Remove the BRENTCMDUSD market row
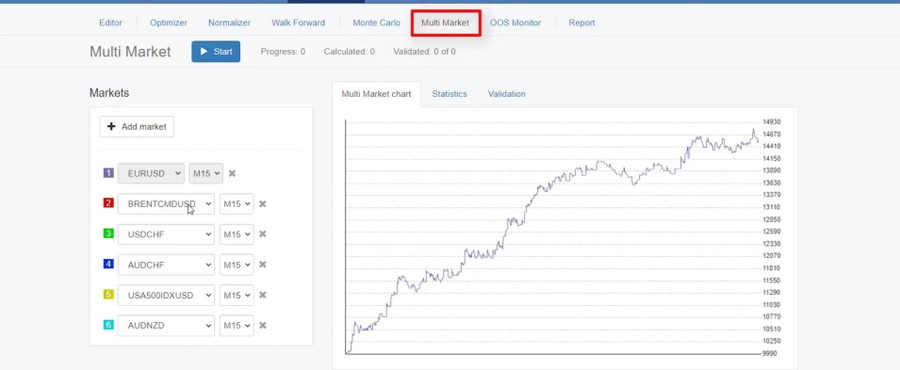Screen dimensions: 900x370 pos(262,204)
